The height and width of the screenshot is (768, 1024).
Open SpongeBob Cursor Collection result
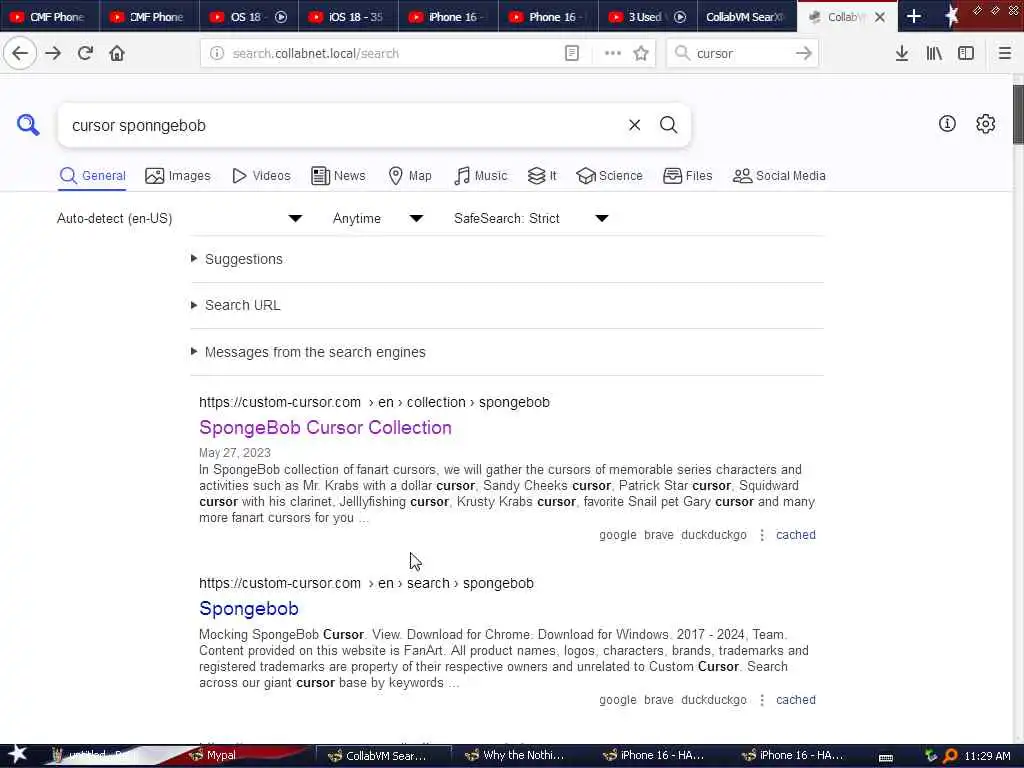(325, 427)
